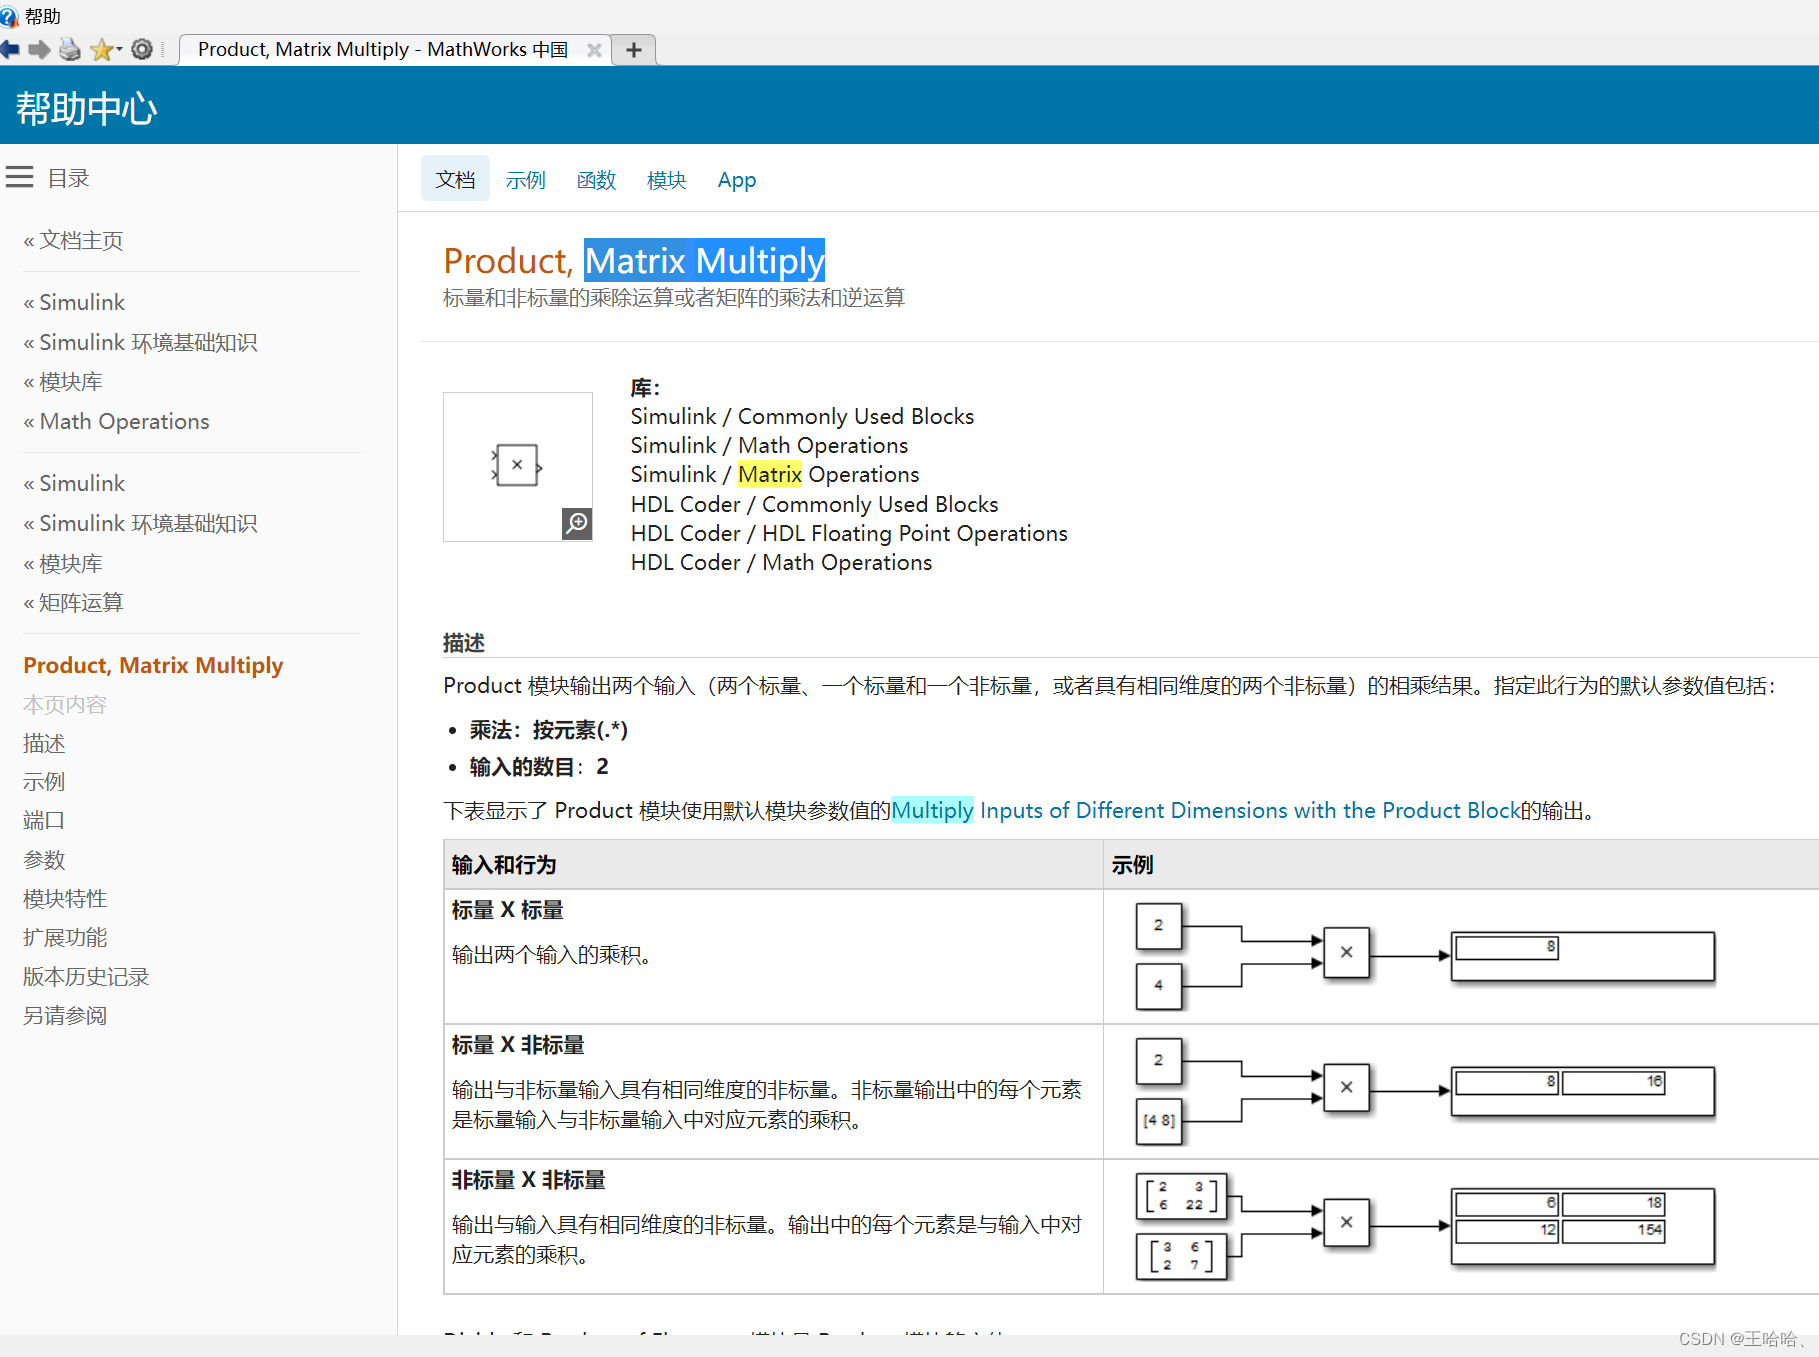The height and width of the screenshot is (1357, 1819).
Task: Click the 输入和行为 table header
Action: click(x=504, y=865)
